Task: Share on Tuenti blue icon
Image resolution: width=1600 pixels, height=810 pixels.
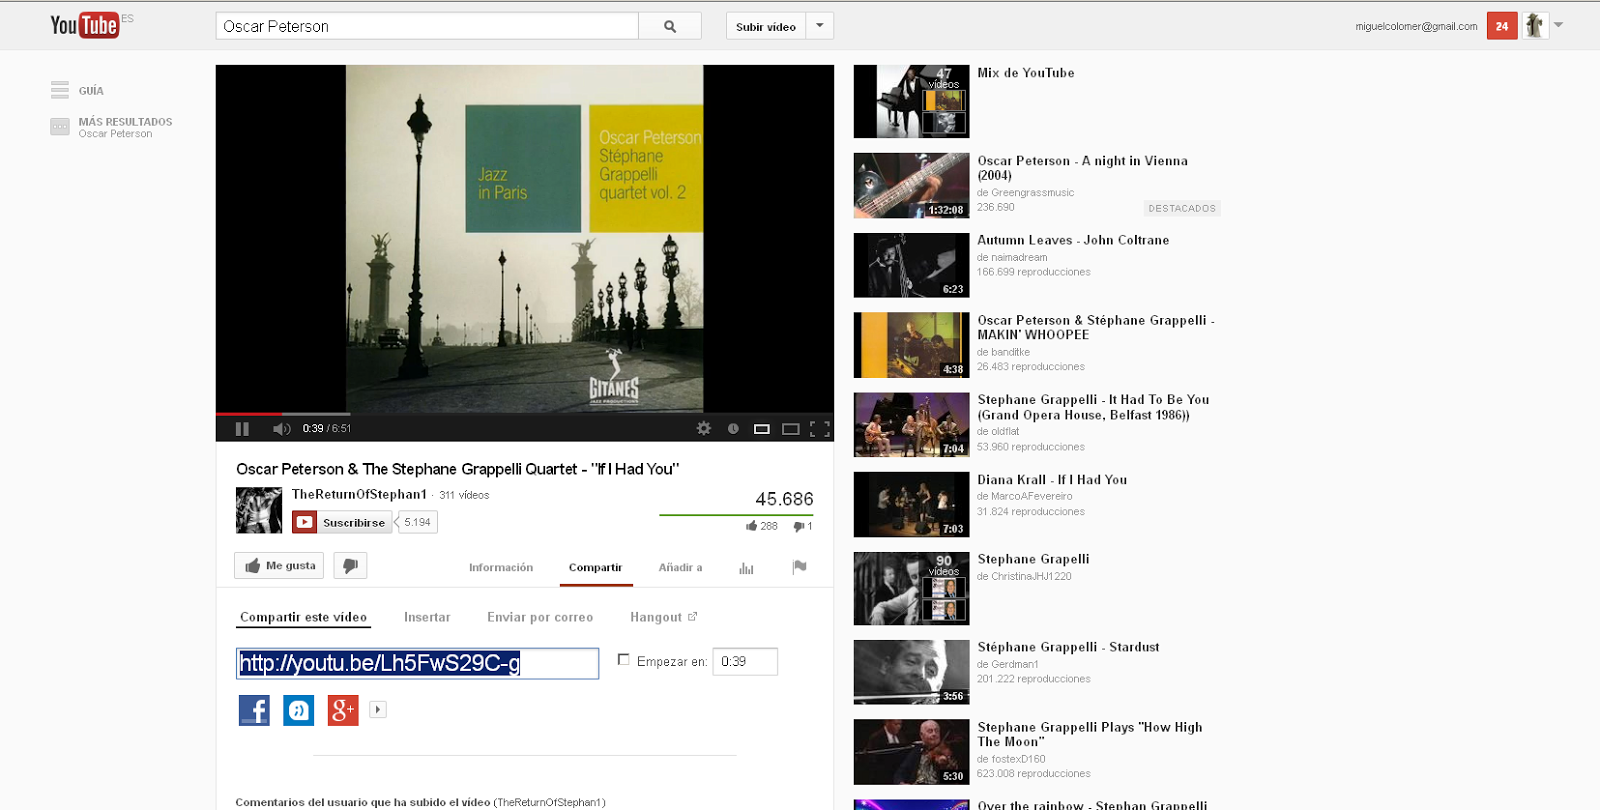Action: click(298, 710)
